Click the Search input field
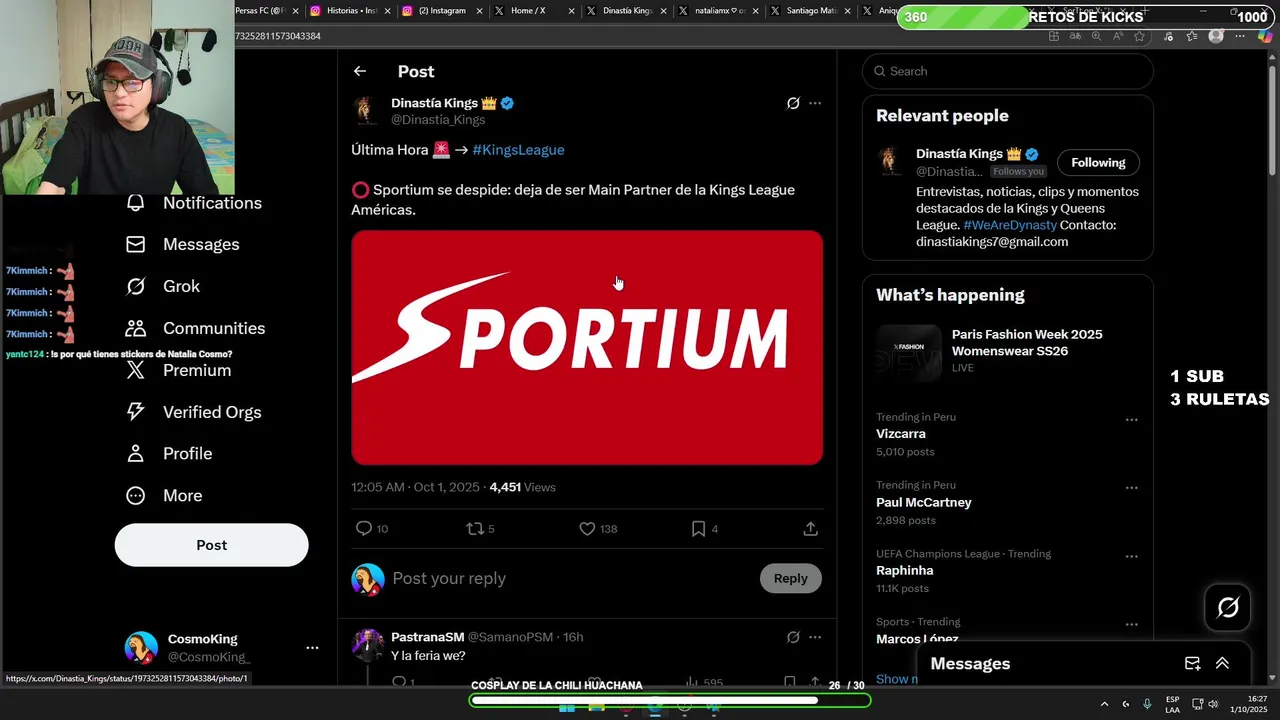The height and width of the screenshot is (720, 1280). [x=1008, y=71]
